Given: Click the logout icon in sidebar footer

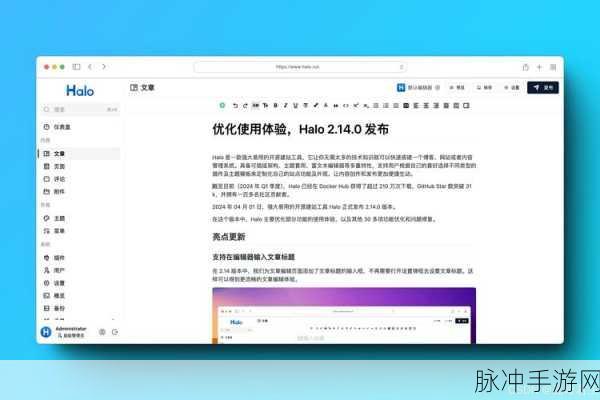Looking at the screenshot, I should (x=115, y=332).
